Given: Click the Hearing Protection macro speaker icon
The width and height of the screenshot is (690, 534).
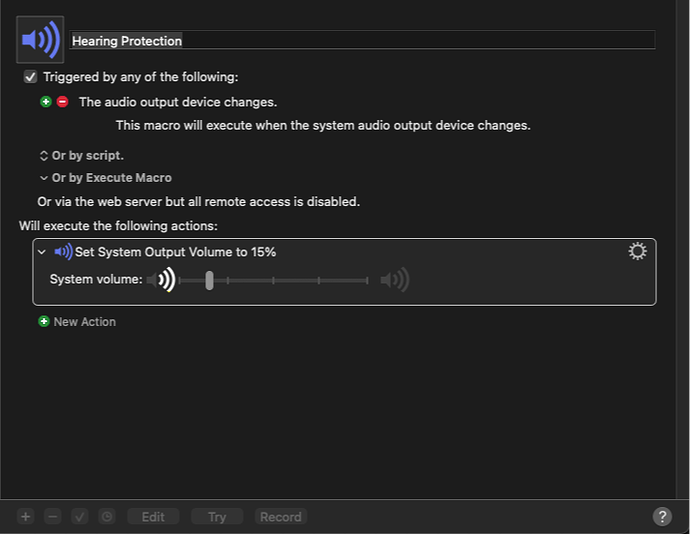Looking at the screenshot, I should click(40, 40).
